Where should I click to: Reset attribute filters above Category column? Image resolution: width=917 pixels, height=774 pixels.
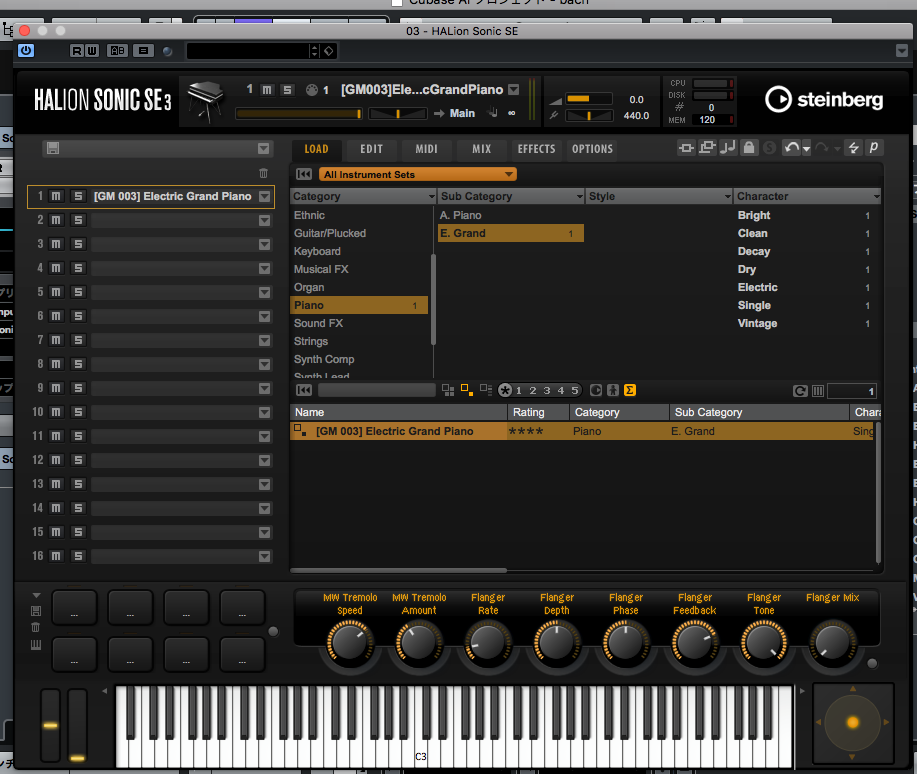coord(304,174)
